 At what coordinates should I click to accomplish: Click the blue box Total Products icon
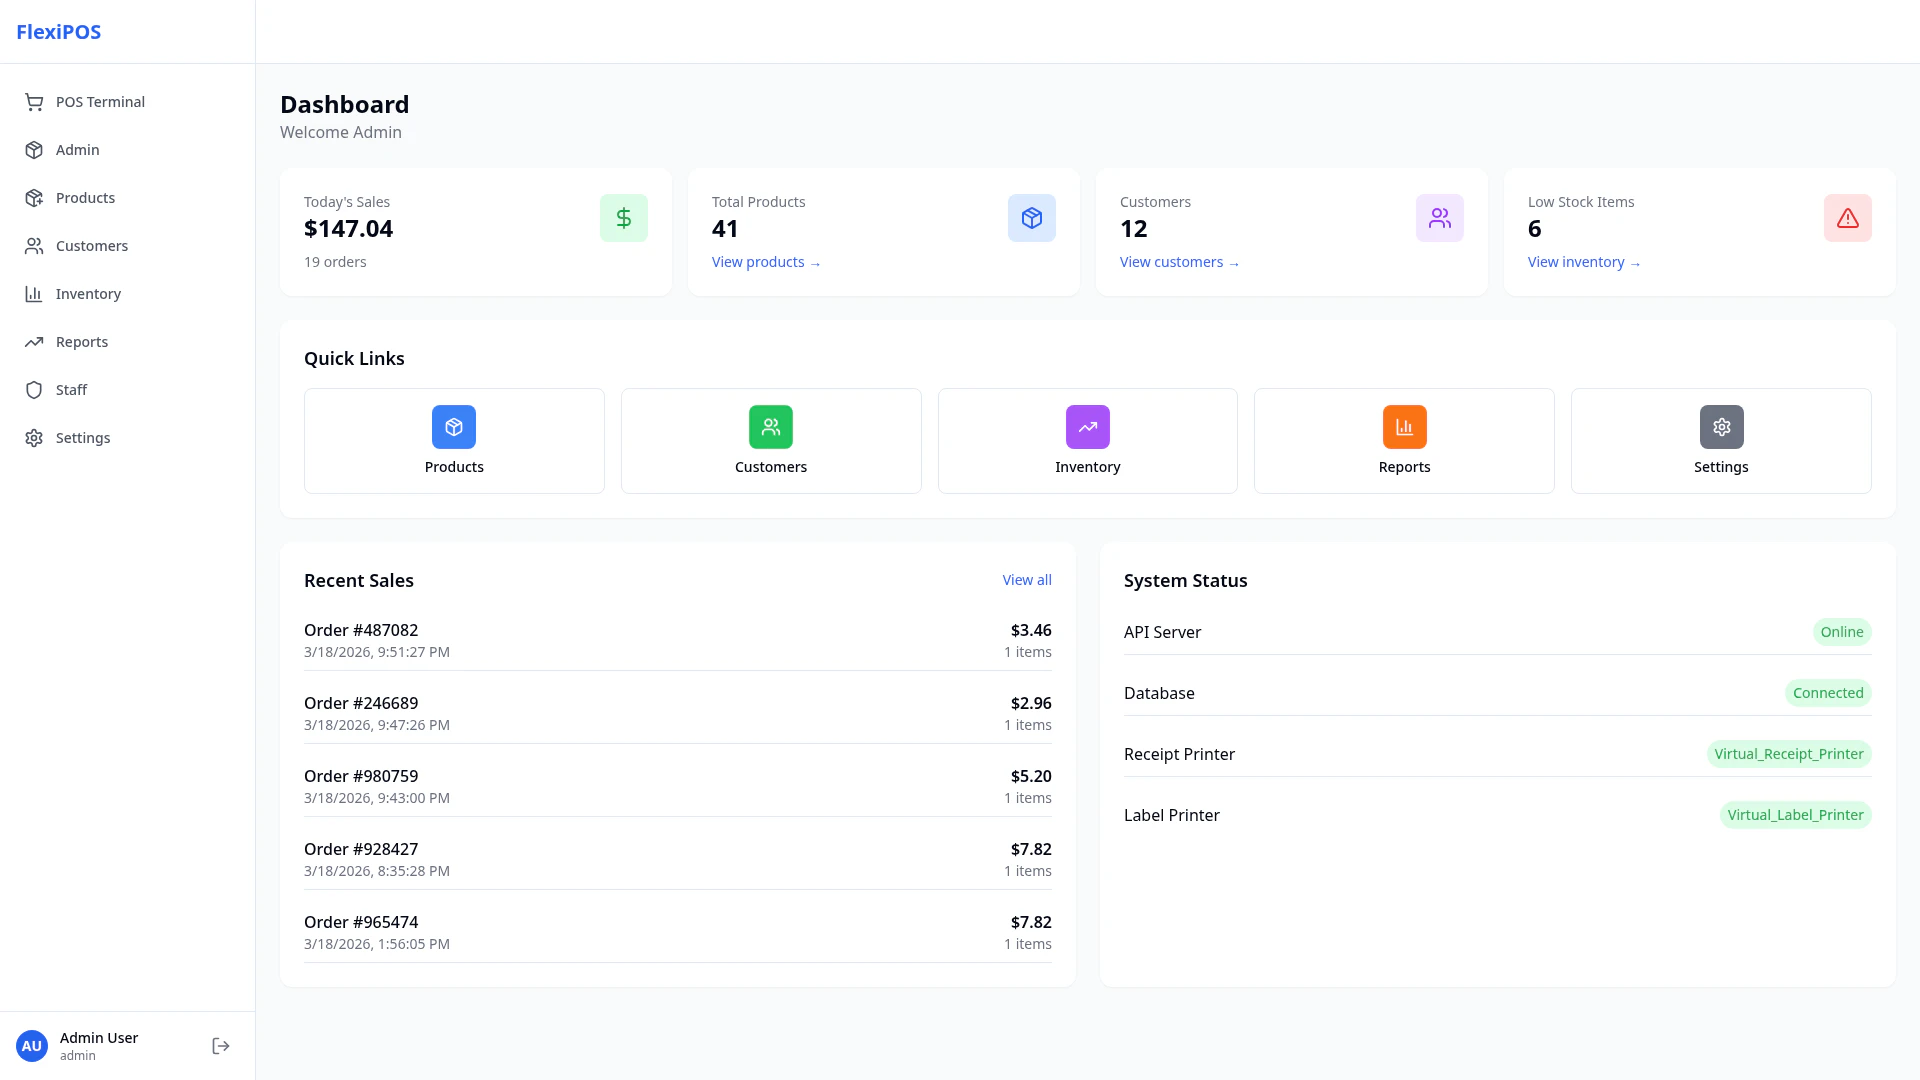click(x=1031, y=218)
